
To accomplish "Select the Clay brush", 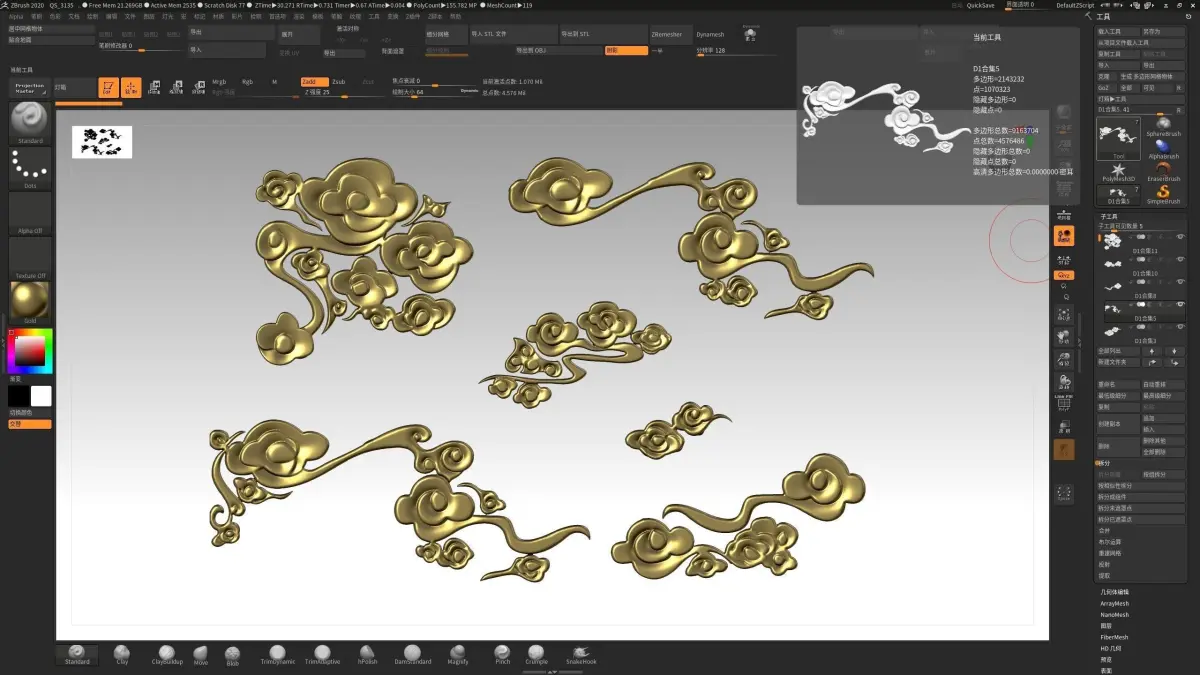I will point(122,655).
